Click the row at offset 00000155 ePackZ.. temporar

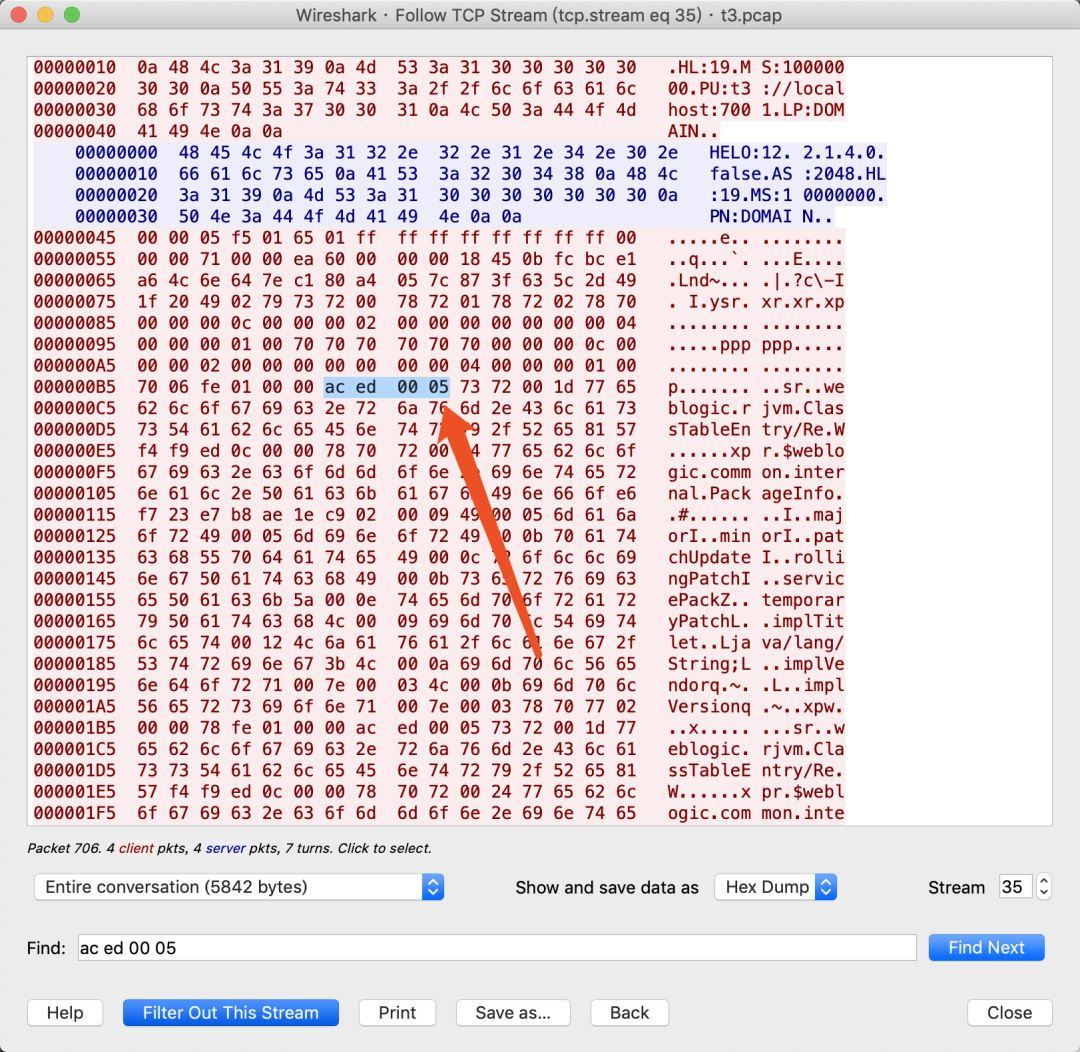point(439,600)
